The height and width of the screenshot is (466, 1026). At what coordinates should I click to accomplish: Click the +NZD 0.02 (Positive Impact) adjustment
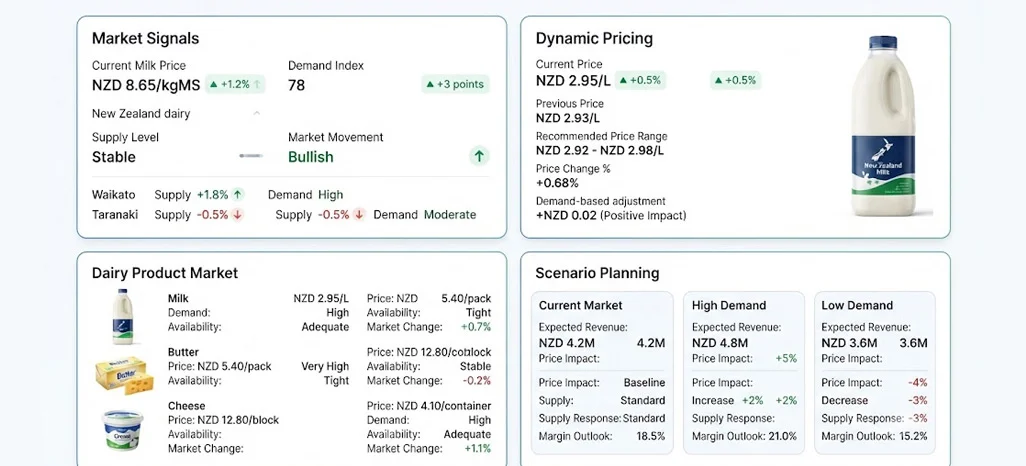[611, 215]
